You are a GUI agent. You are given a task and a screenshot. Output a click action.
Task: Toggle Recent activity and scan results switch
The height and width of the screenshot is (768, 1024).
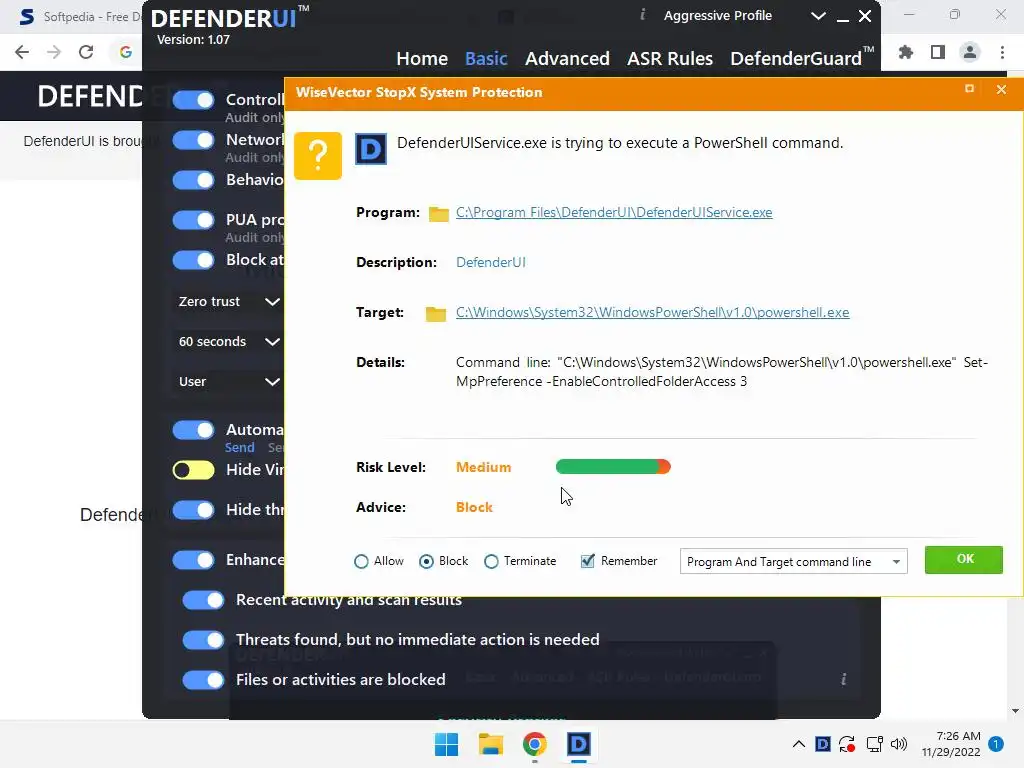point(203,600)
